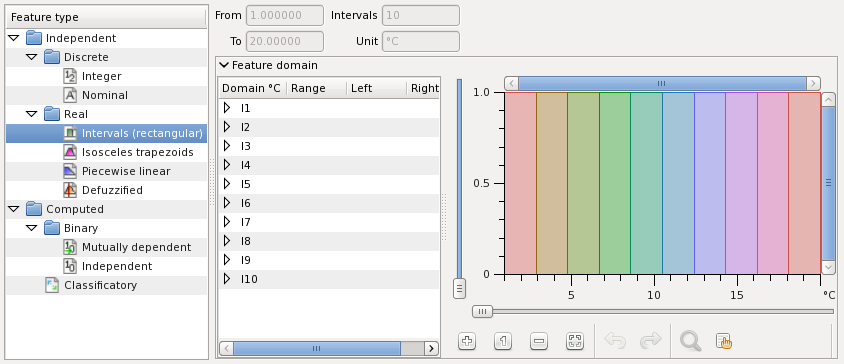Screen dimensions: 844x364
Task: Click the Unit field
Action: [421, 41]
